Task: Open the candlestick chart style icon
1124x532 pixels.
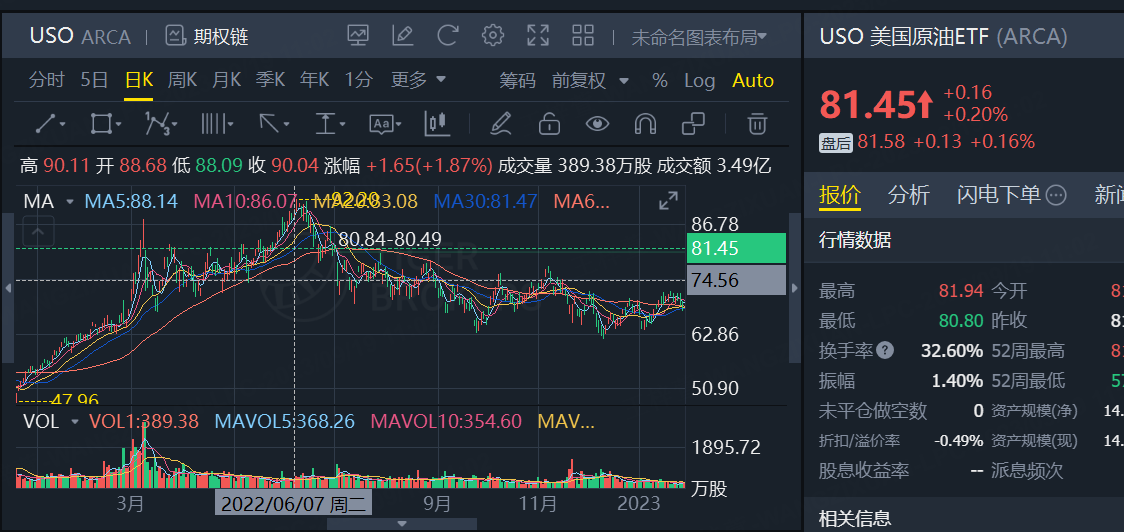Action: (437, 124)
